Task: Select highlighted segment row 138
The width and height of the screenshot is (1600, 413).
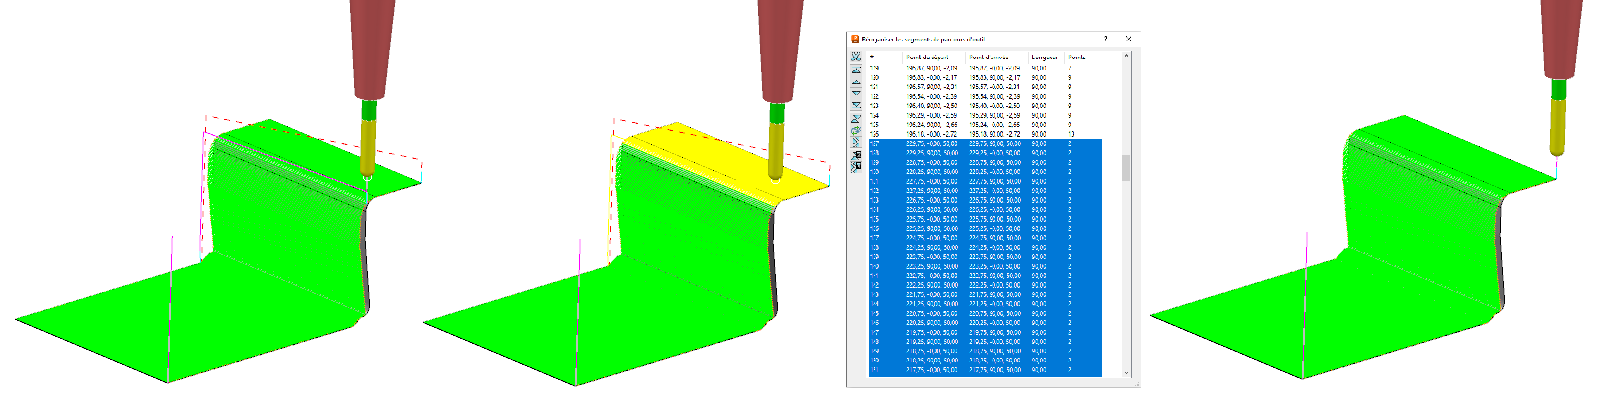Action: pos(984,153)
